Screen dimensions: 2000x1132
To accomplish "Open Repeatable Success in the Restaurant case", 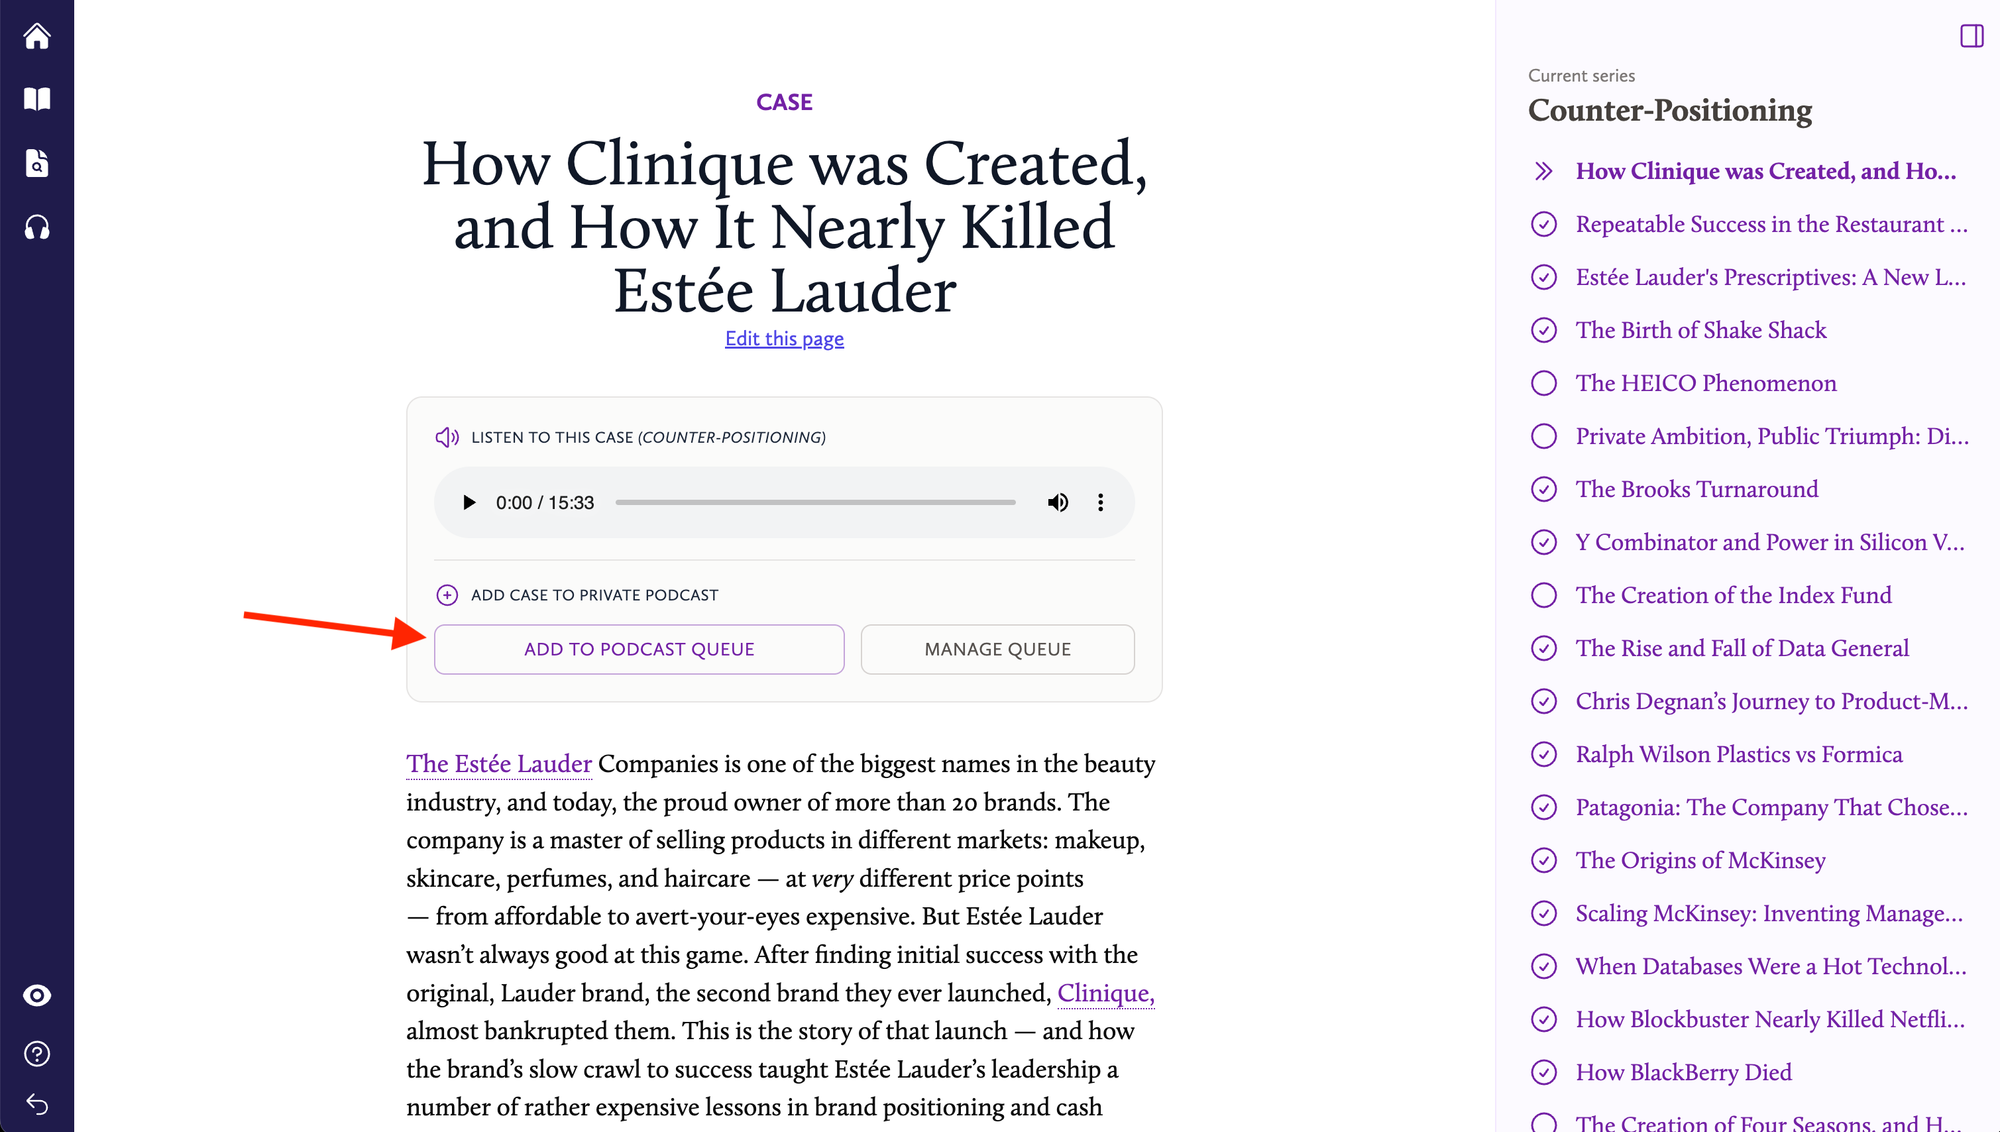I will click(x=1772, y=224).
